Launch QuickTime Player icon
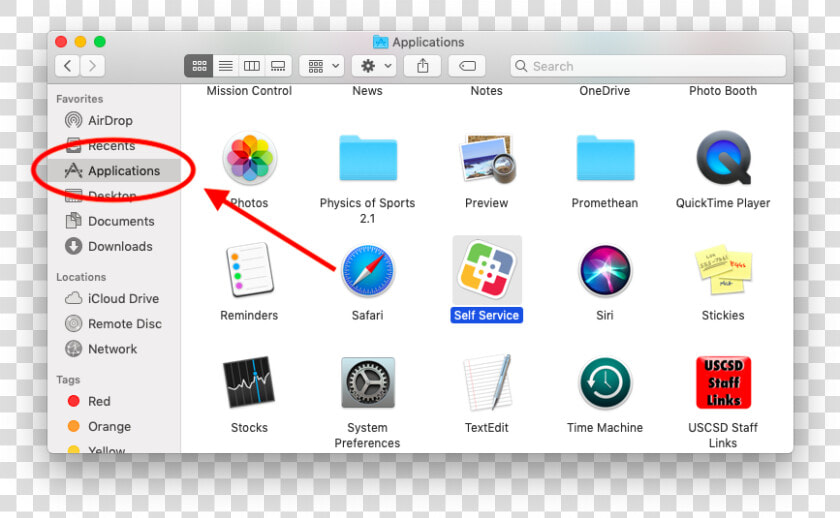840x518 pixels. coord(724,158)
